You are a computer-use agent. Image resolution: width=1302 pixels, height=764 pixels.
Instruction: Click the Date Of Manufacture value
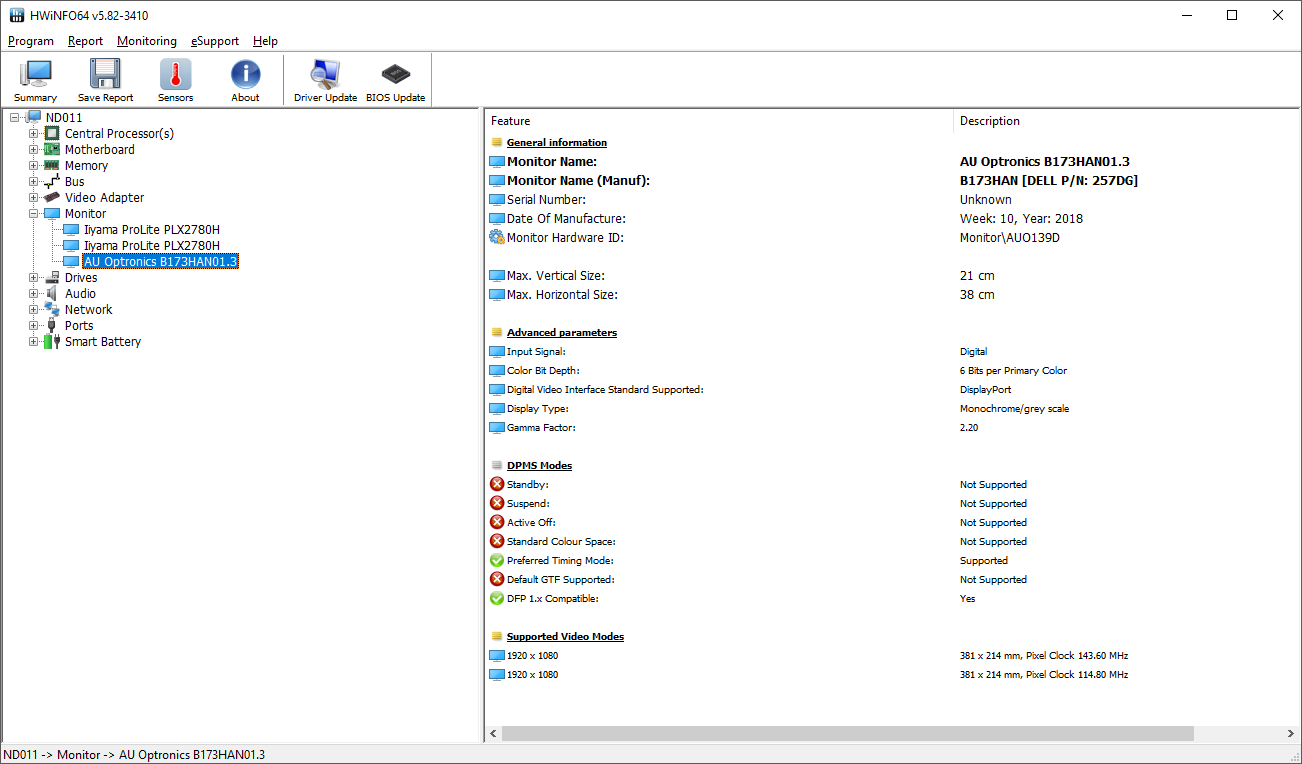(1021, 218)
